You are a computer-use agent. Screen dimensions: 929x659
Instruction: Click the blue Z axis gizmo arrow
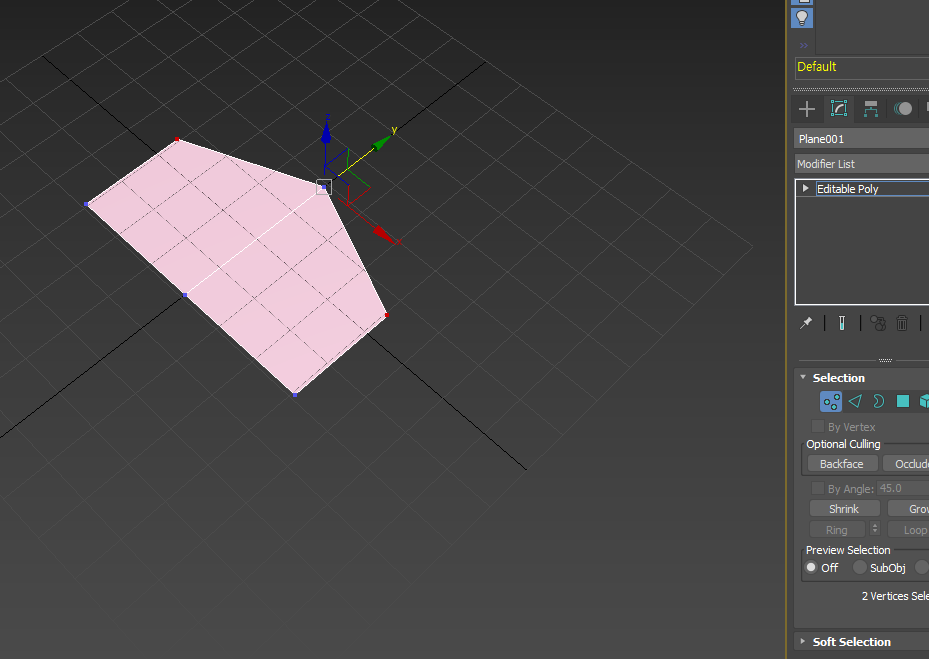coord(326,132)
